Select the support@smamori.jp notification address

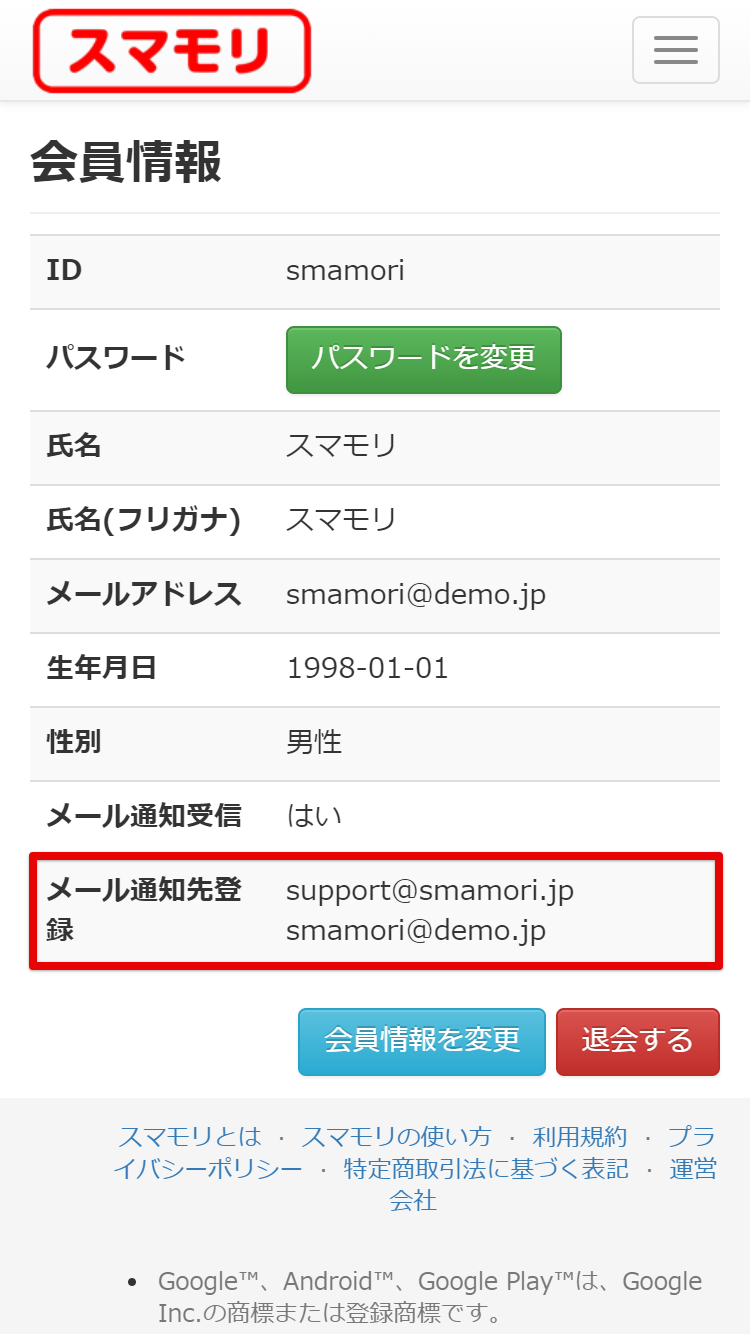[430, 890]
